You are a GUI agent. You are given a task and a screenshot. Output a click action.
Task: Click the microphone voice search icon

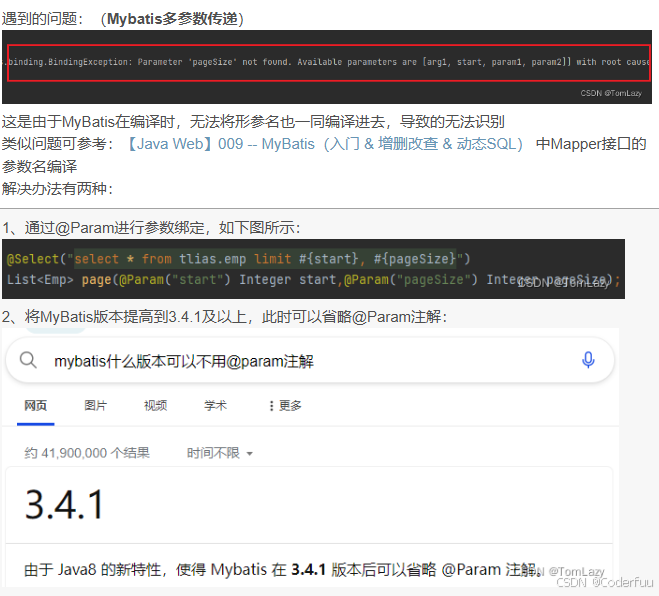[x=588, y=360]
